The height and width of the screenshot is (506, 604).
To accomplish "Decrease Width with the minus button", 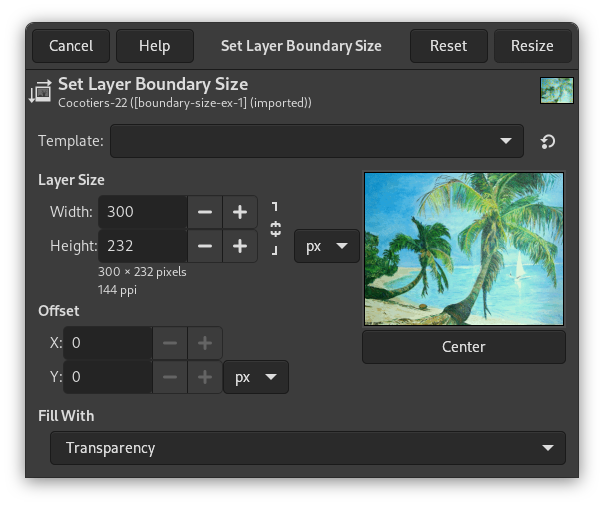I will click(x=205, y=212).
